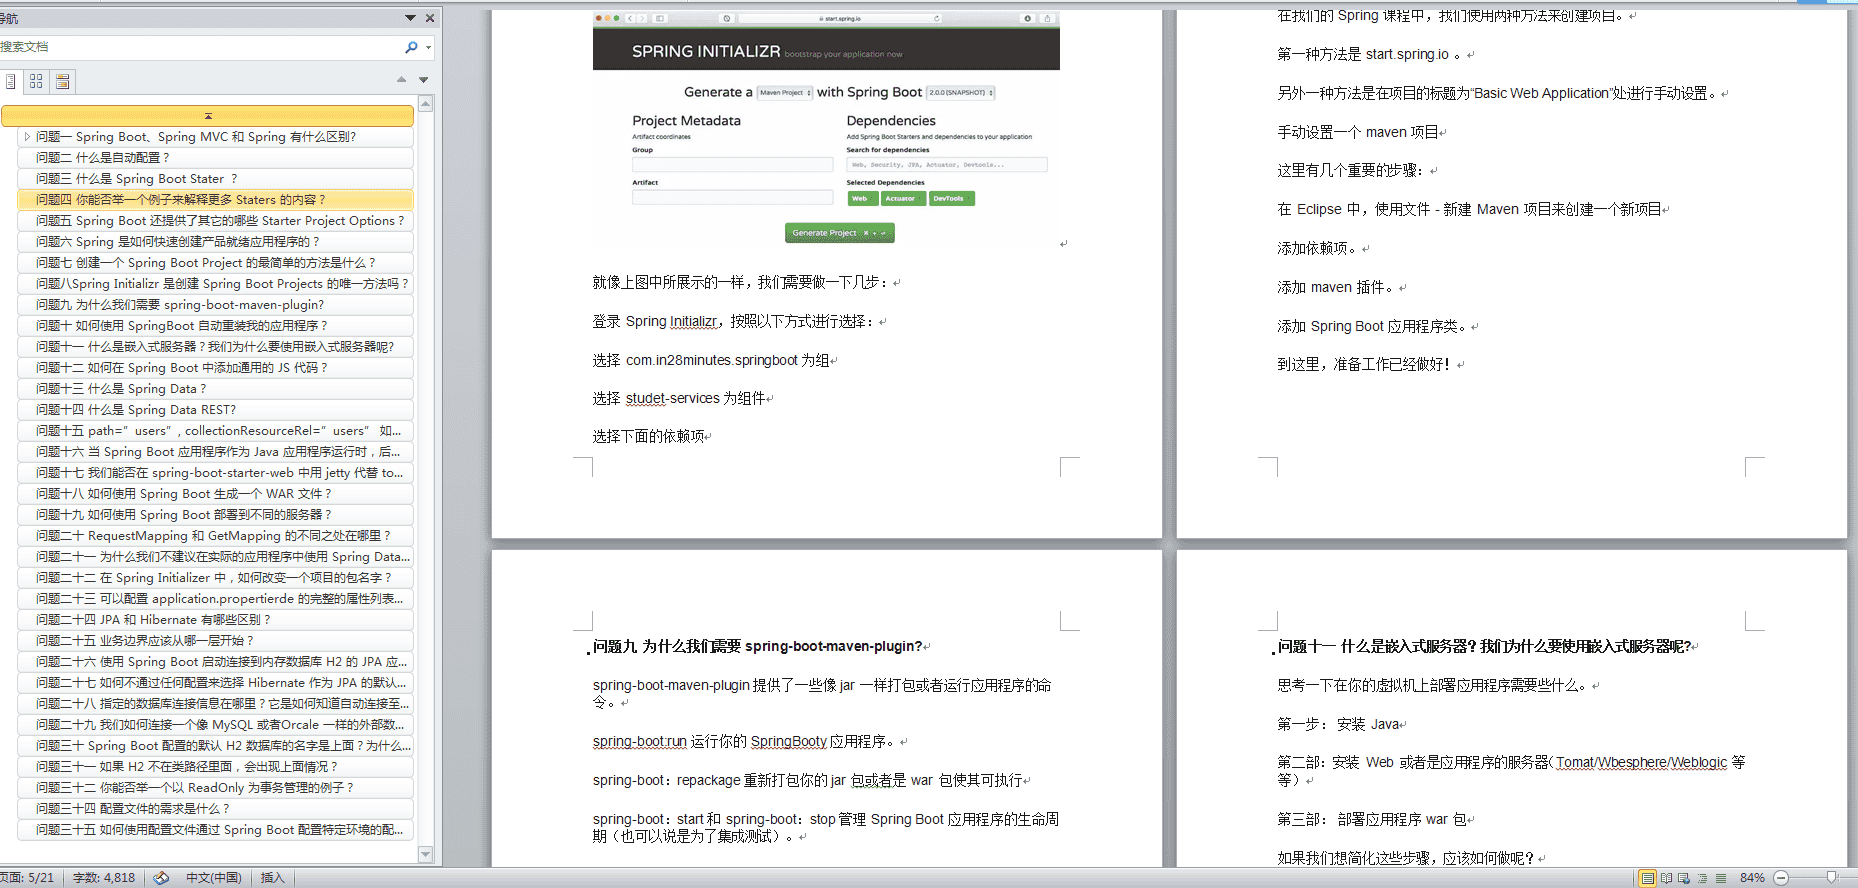Toggle the 插入 insert/overtype mode

(273, 878)
